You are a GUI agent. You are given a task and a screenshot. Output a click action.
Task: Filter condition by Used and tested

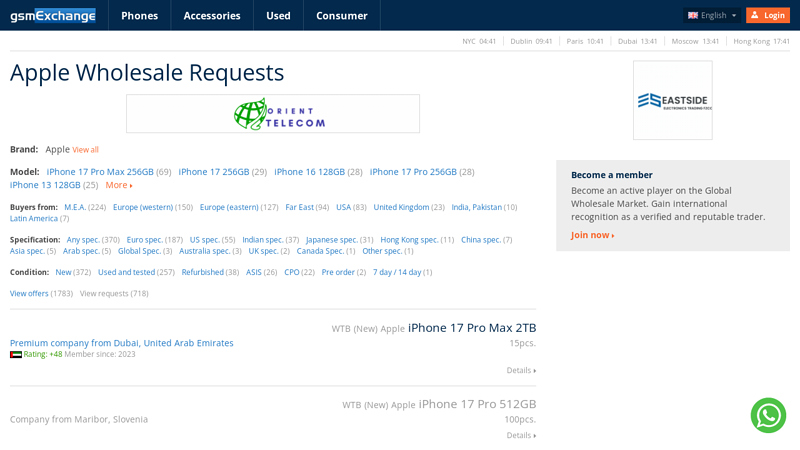(127, 272)
